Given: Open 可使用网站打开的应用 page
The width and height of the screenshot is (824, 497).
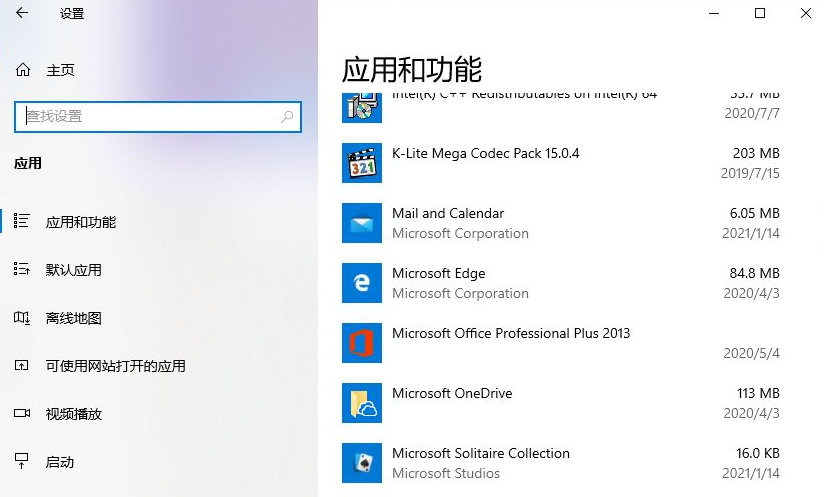Looking at the screenshot, I should 115,366.
